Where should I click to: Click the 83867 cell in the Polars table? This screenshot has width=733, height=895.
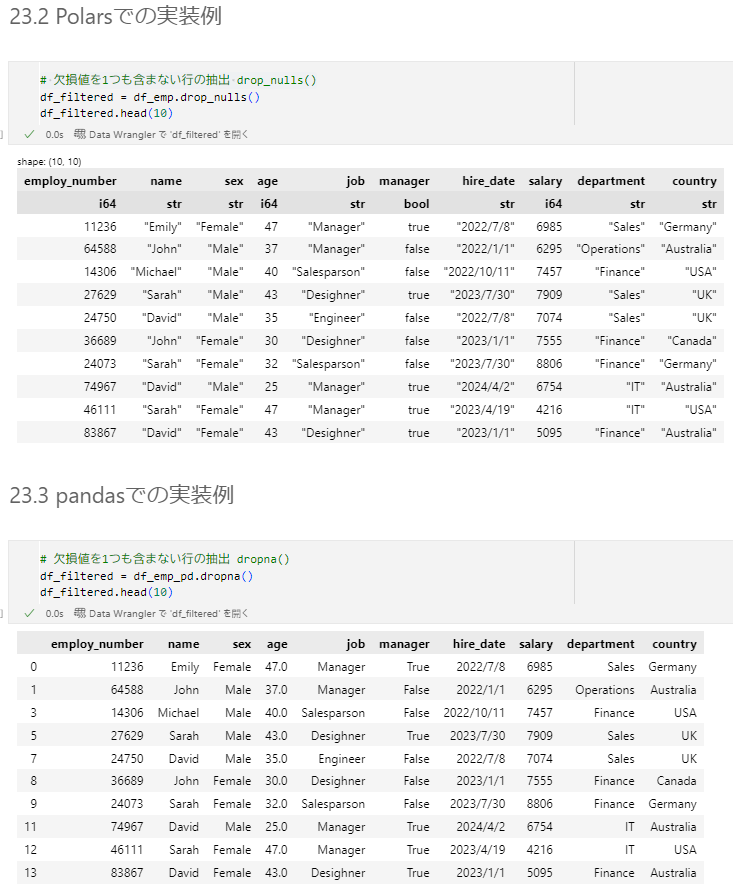pos(100,433)
